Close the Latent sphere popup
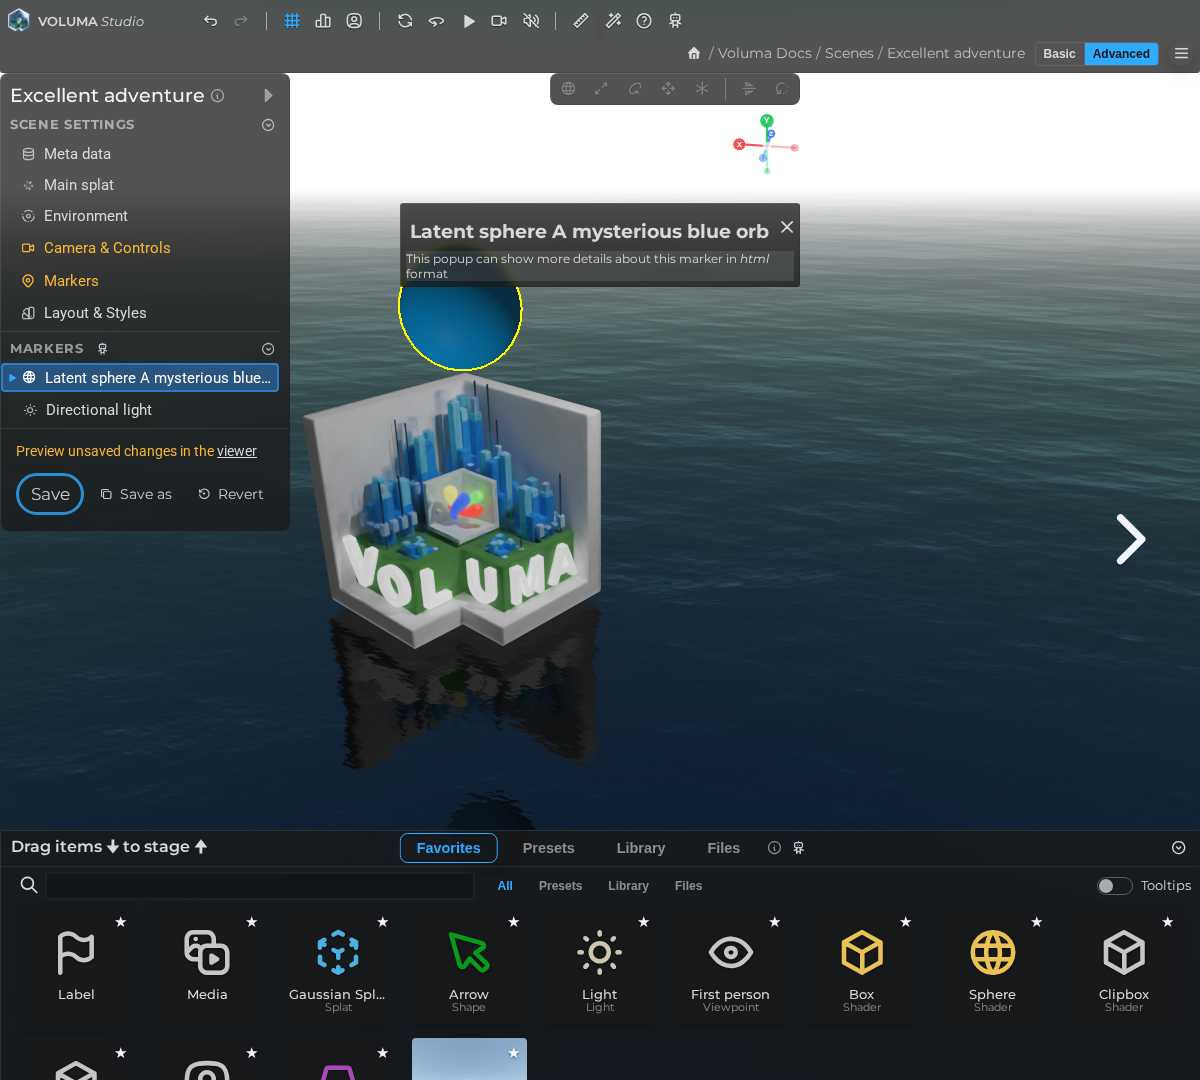This screenshot has width=1200, height=1080. click(787, 227)
